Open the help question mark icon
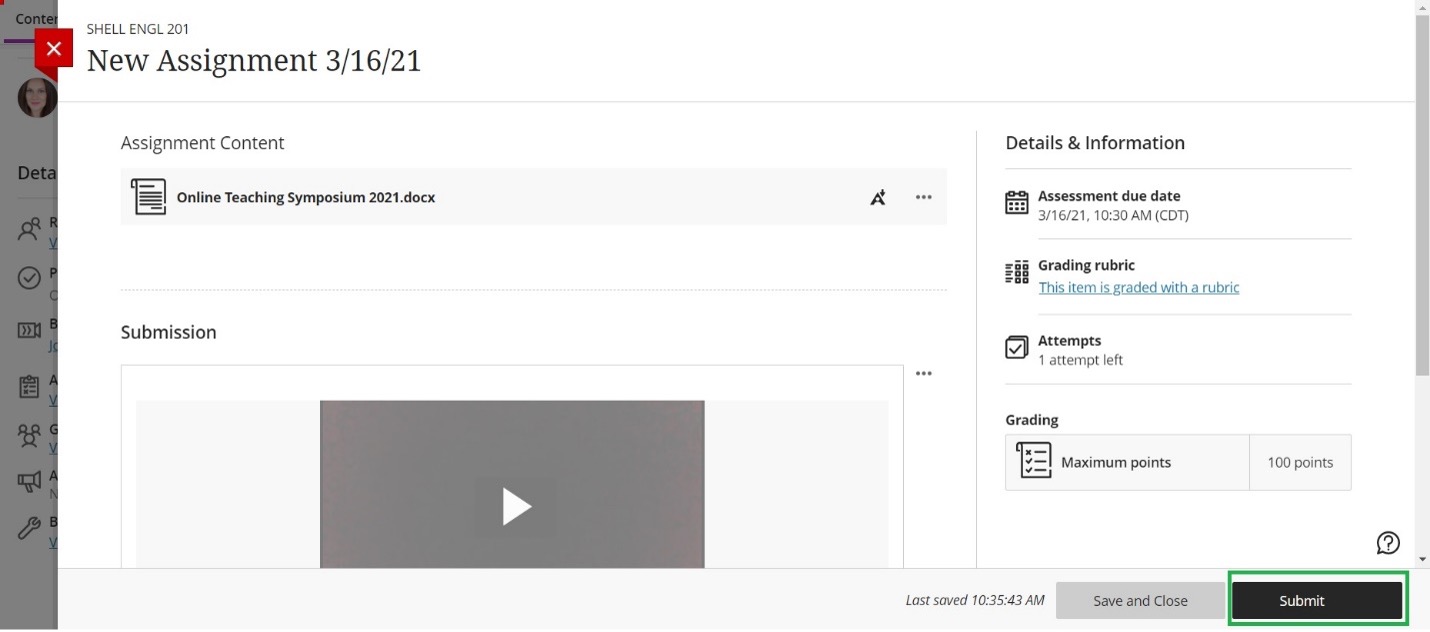The image size is (1430, 632). point(1387,542)
